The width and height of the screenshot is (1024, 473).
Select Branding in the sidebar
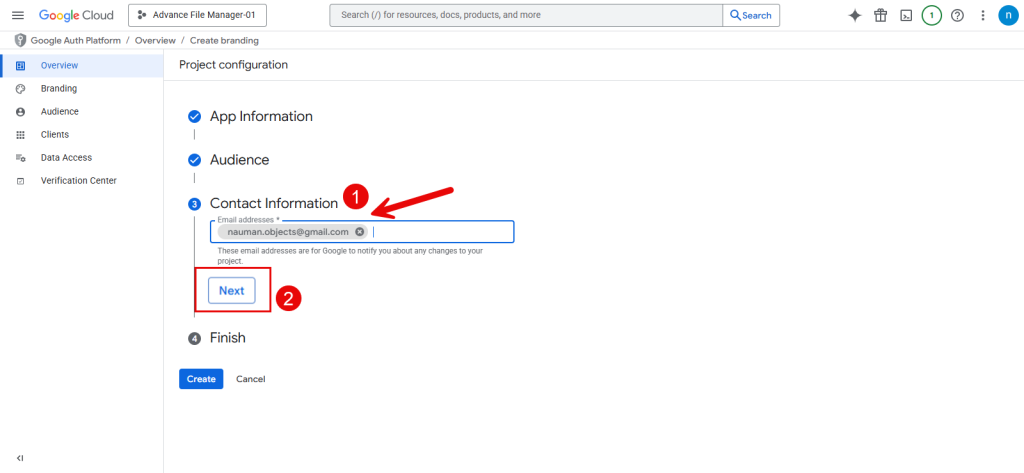58,89
